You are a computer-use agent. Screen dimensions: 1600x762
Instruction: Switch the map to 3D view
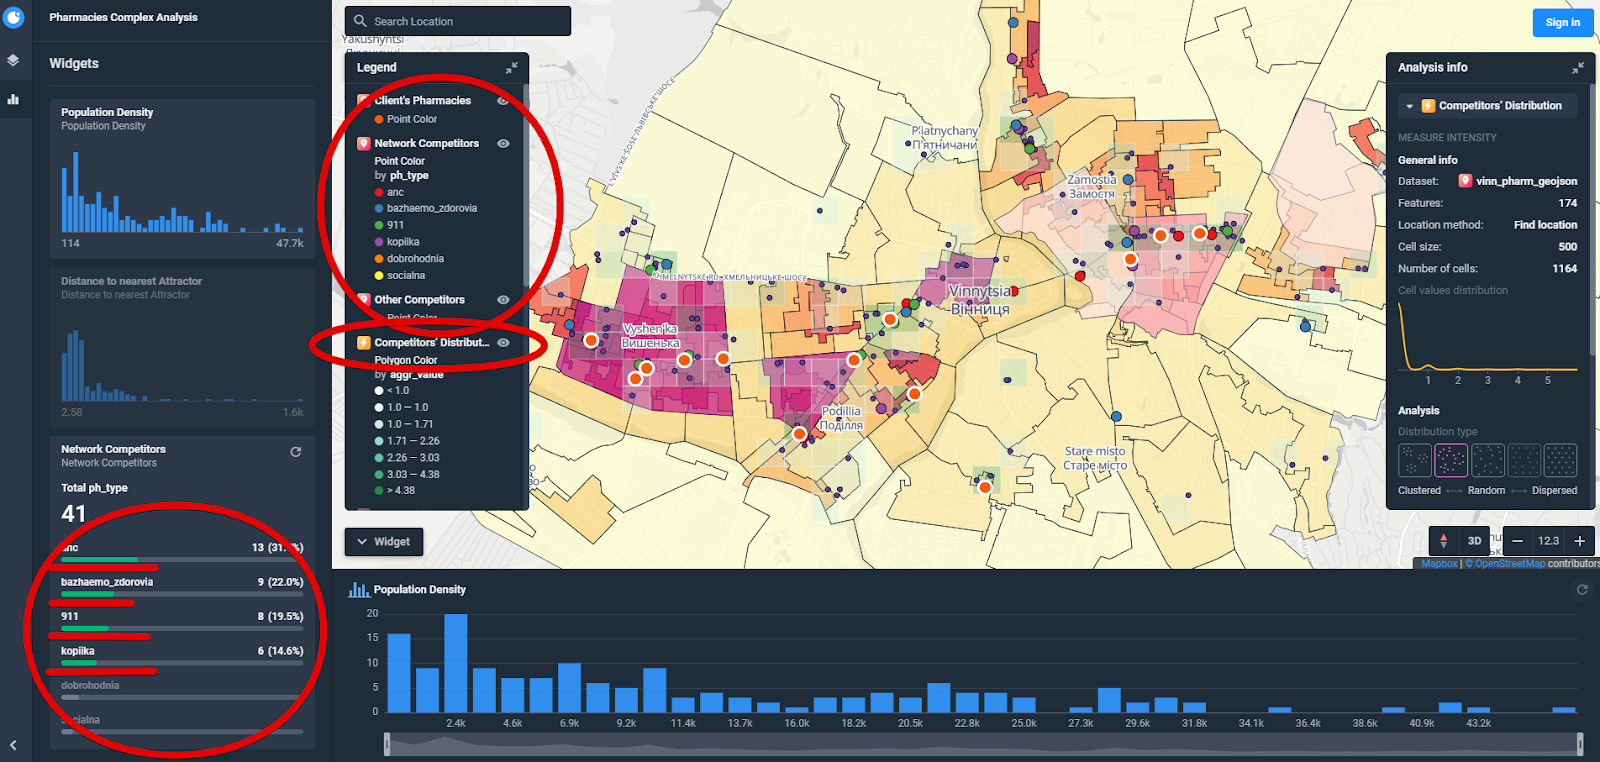(x=1474, y=541)
